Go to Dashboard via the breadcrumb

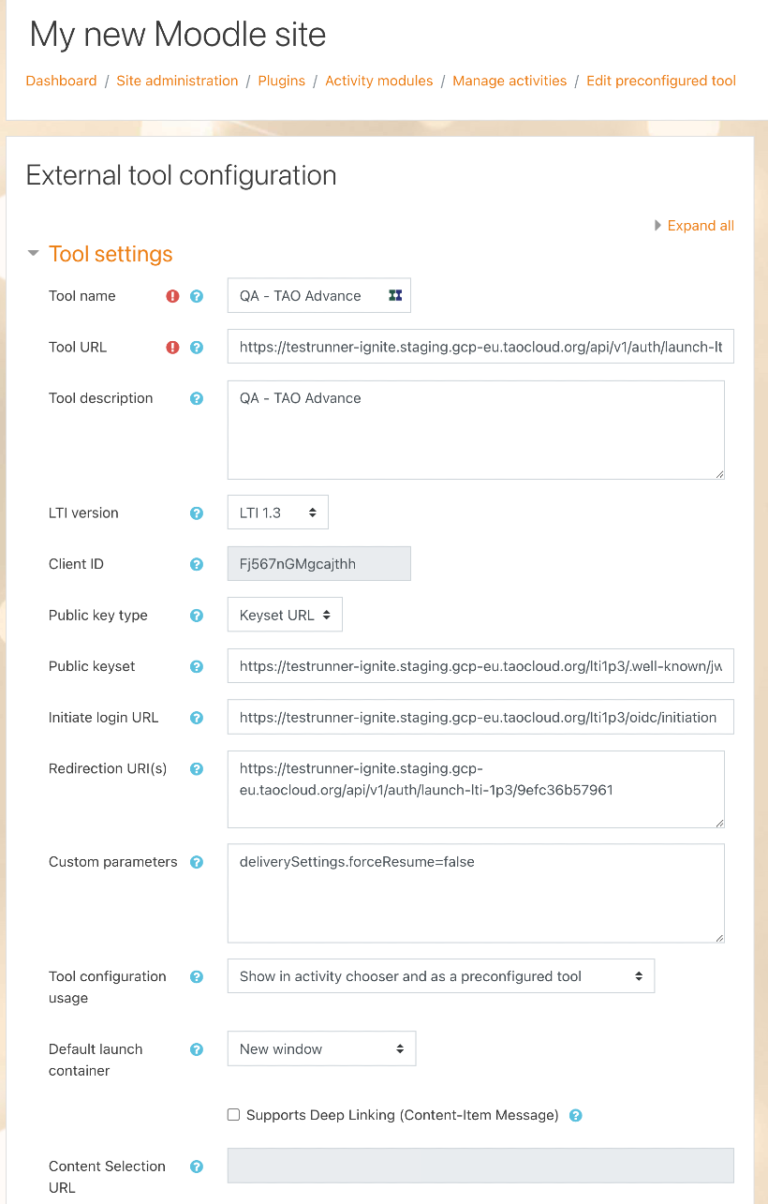pos(61,80)
